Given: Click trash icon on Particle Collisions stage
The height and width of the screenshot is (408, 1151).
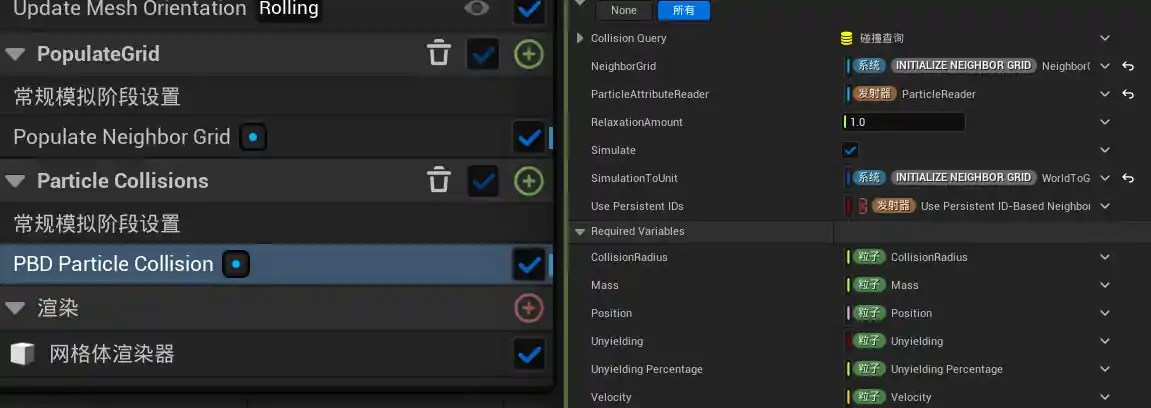Looking at the screenshot, I should [x=439, y=181].
